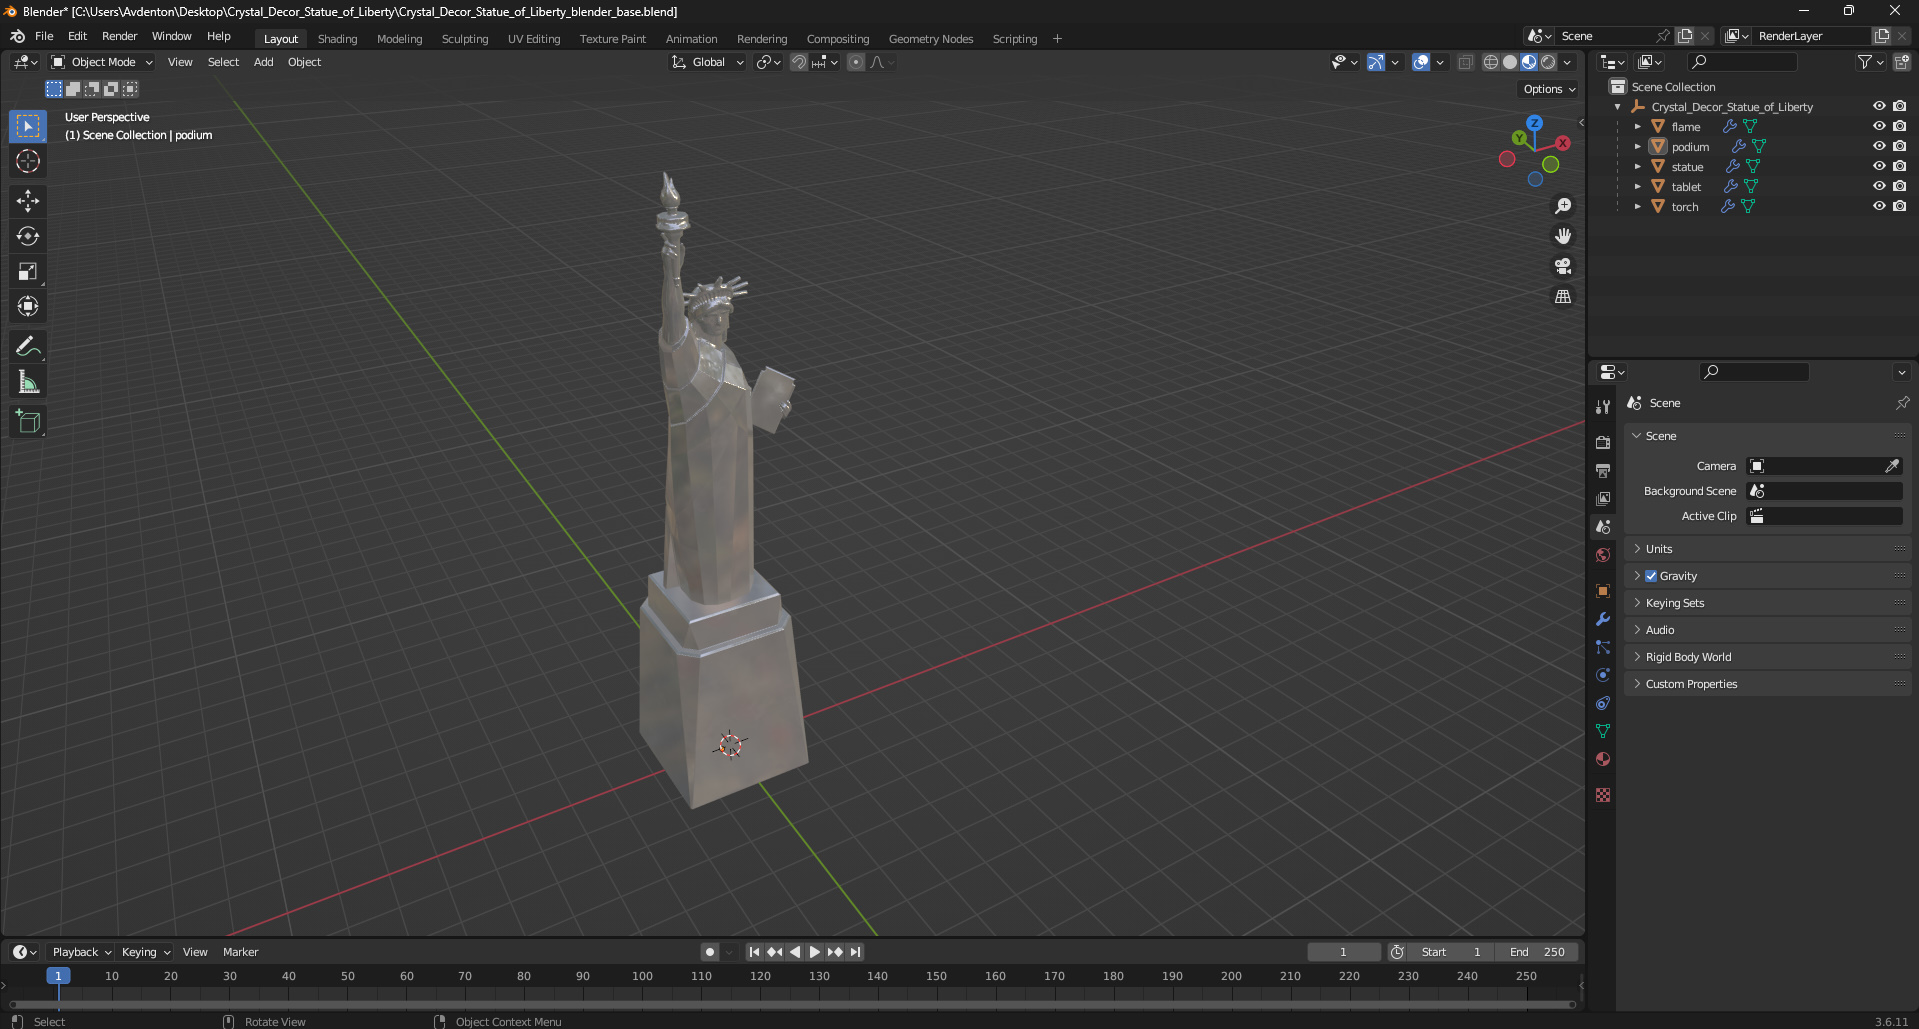Switch orthographic/perspective via grid icon
Image resolution: width=1919 pixels, height=1029 pixels.
click(1563, 296)
